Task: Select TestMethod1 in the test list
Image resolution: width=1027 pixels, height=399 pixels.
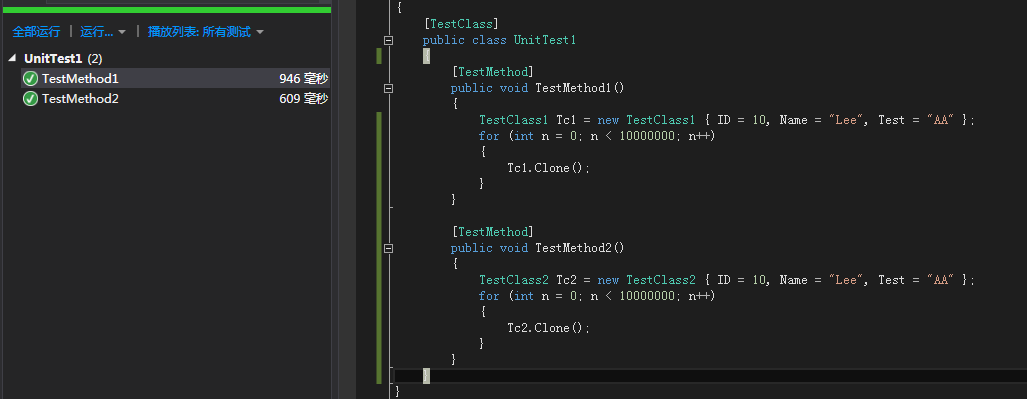Action: point(175,79)
